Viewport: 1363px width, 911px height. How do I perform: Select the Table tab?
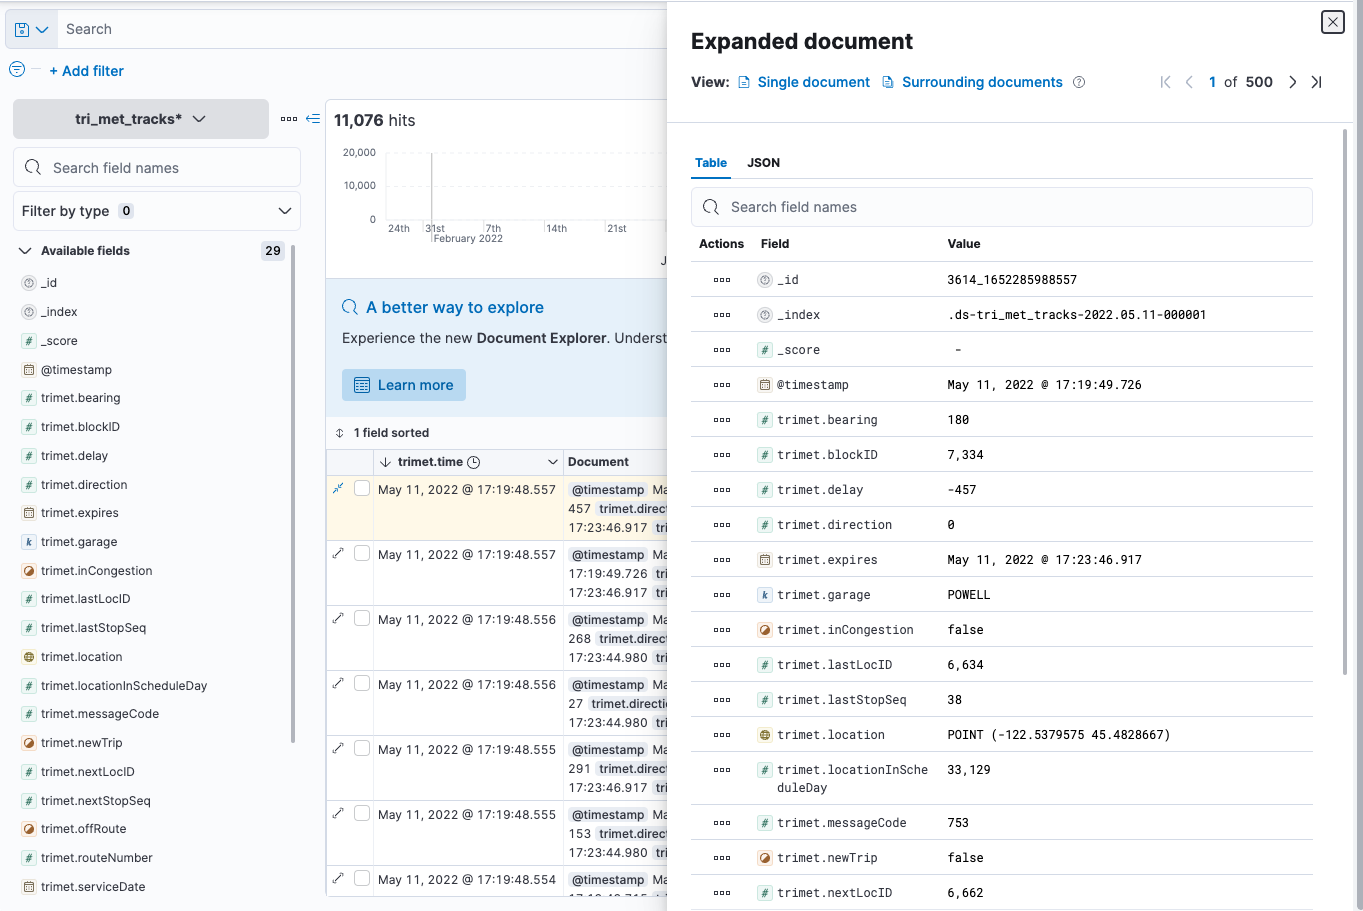(711, 163)
